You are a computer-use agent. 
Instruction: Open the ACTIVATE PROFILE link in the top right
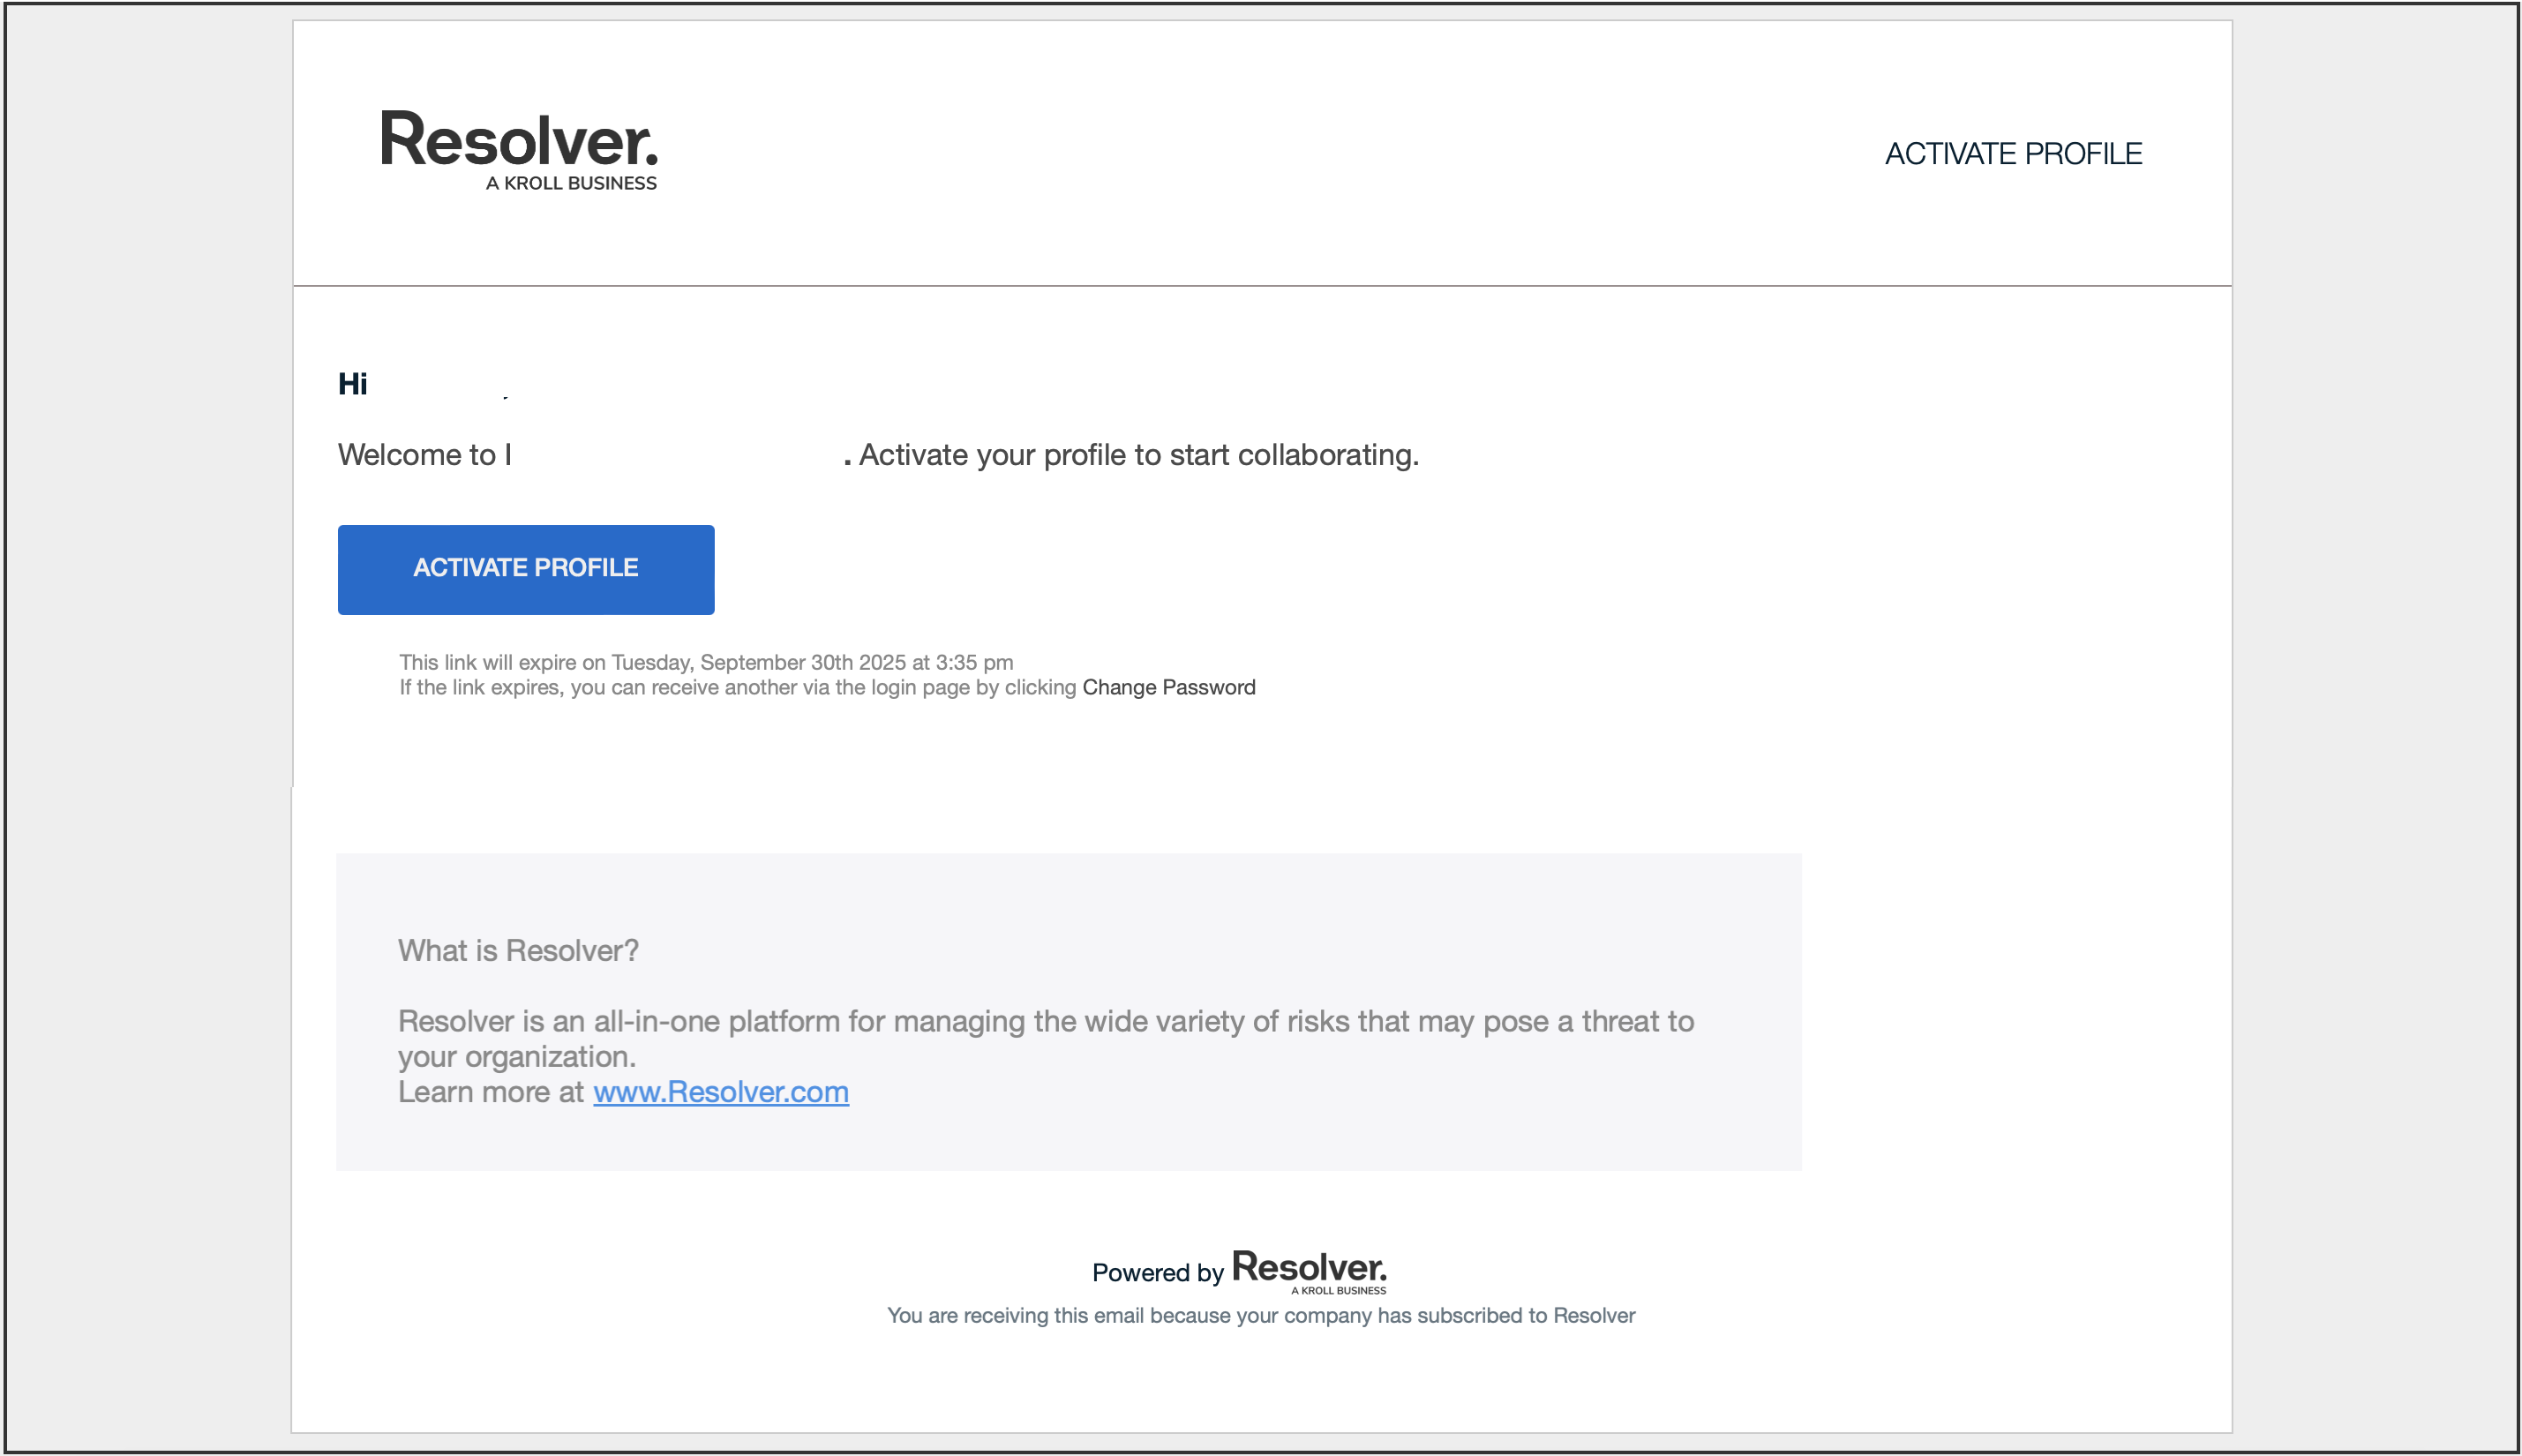coord(2013,153)
